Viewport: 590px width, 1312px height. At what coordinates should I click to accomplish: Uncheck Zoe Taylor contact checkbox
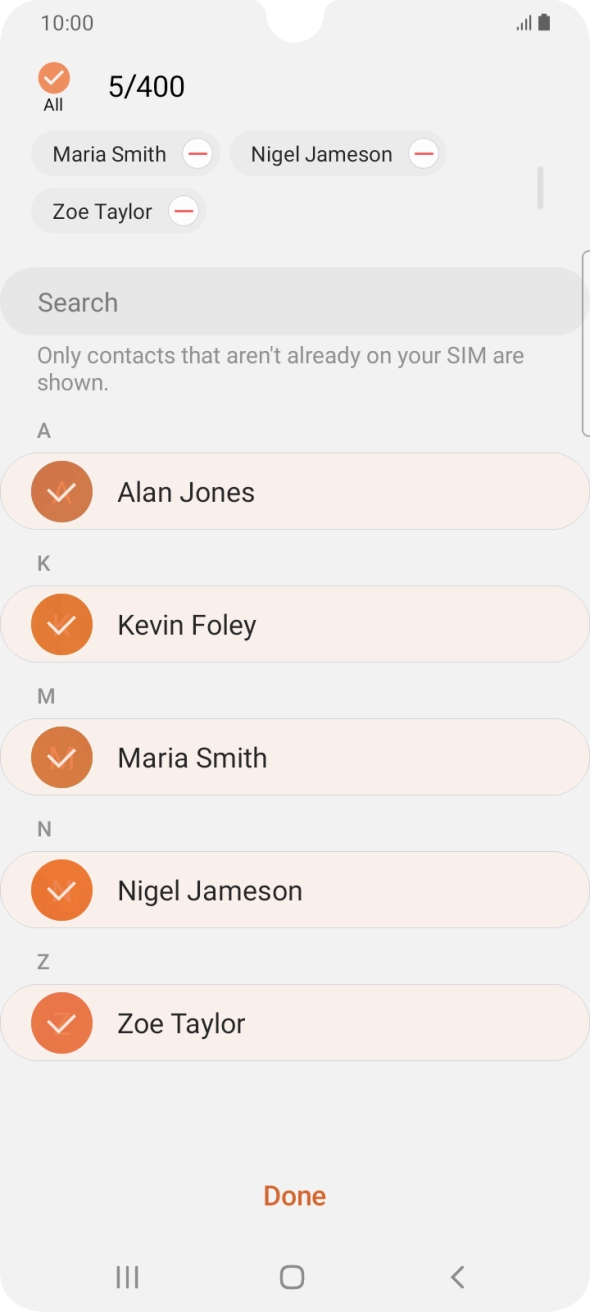(62, 1023)
